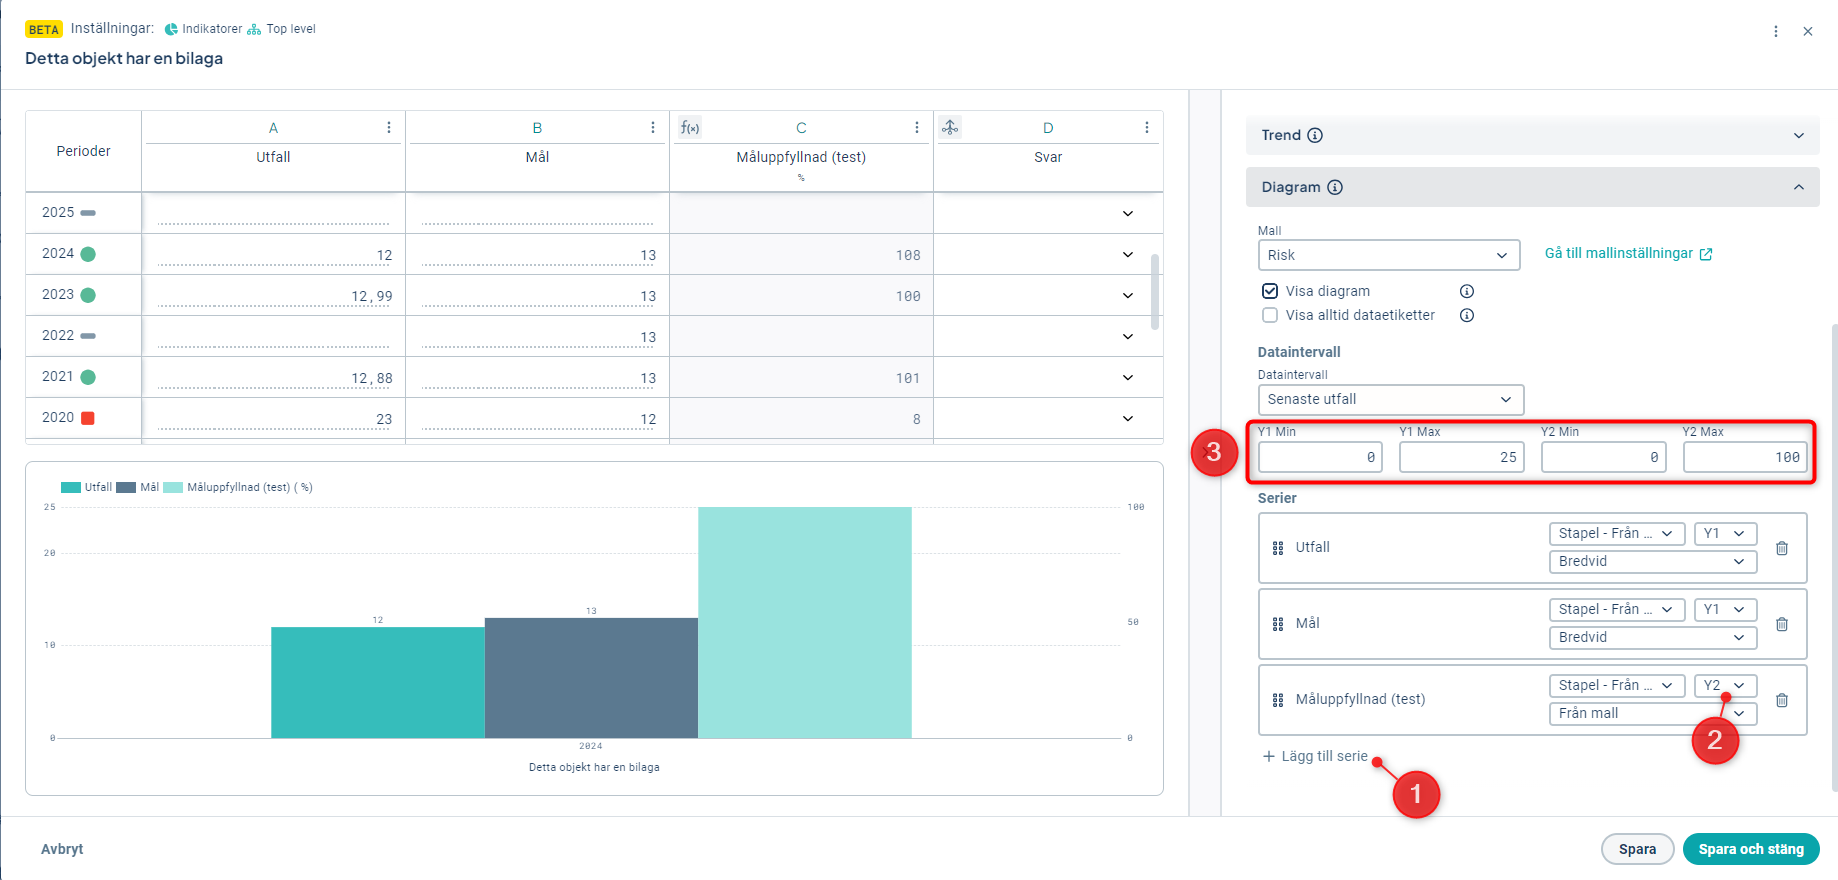Click the Spara och stäng button
The width and height of the screenshot is (1838, 880).
(1750, 849)
